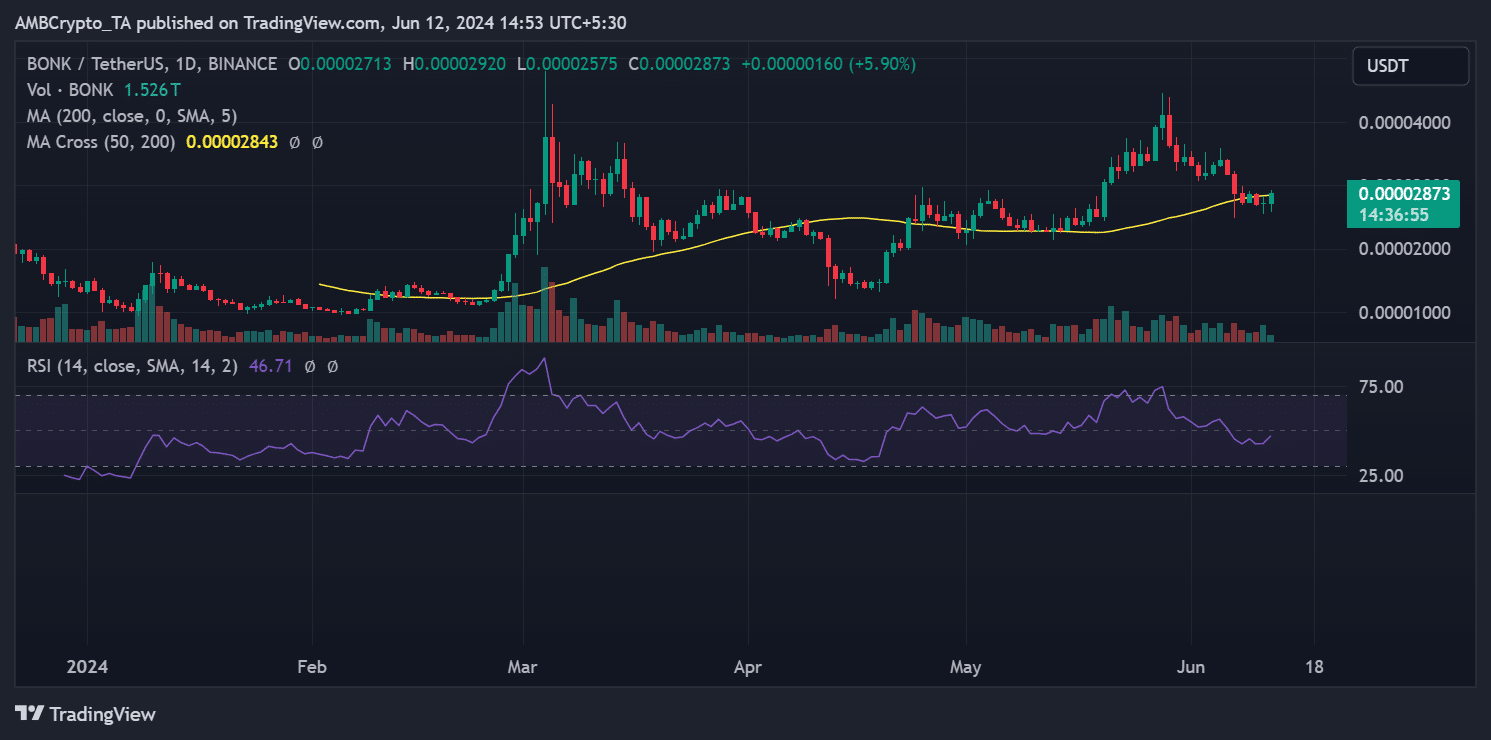This screenshot has width=1491, height=740.
Task: Click the 75.00 RSI axis label
Action: 1383,387
